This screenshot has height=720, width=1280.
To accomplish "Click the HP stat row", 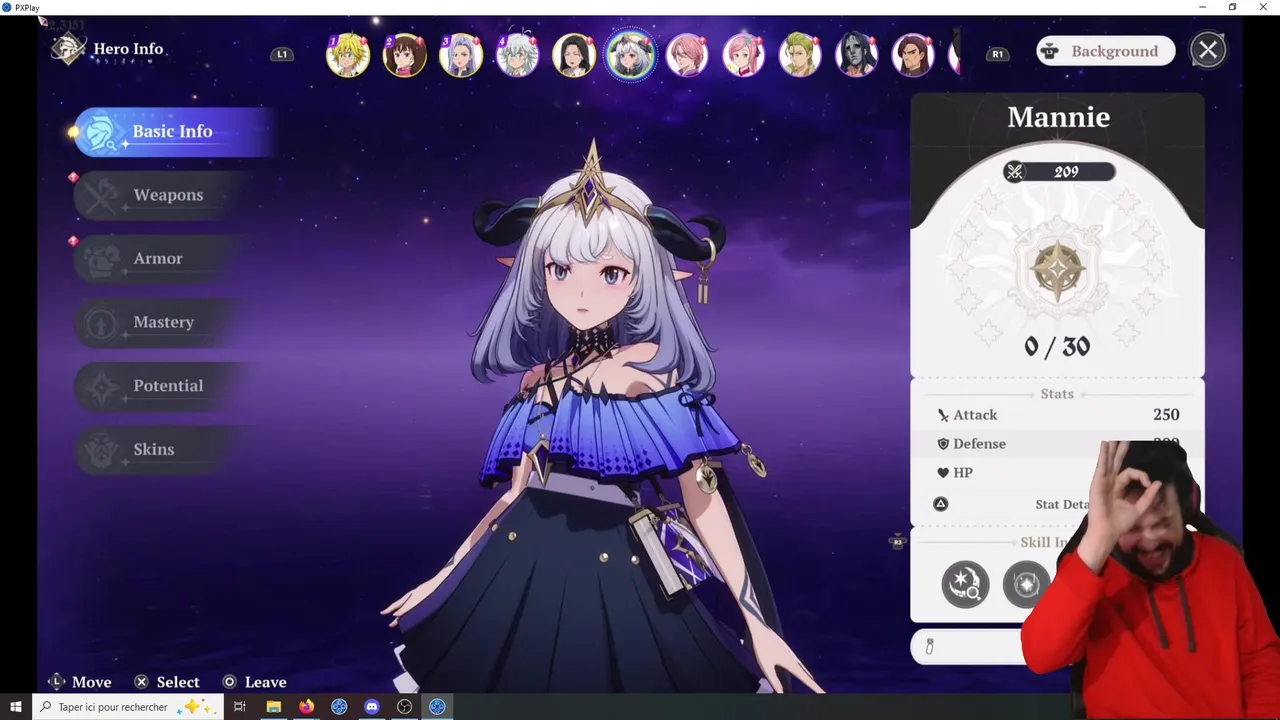I will click(1057, 473).
